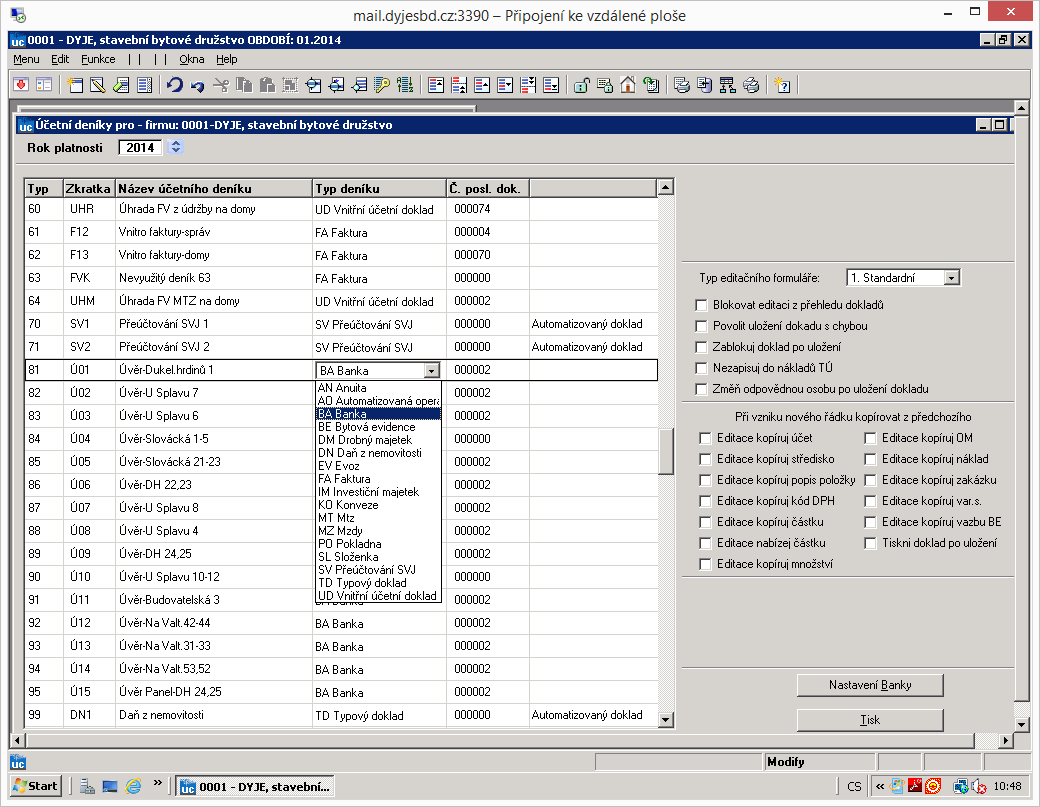Open Internet Explorer from the taskbar
The image size is (1040, 807).
[133, 786]
